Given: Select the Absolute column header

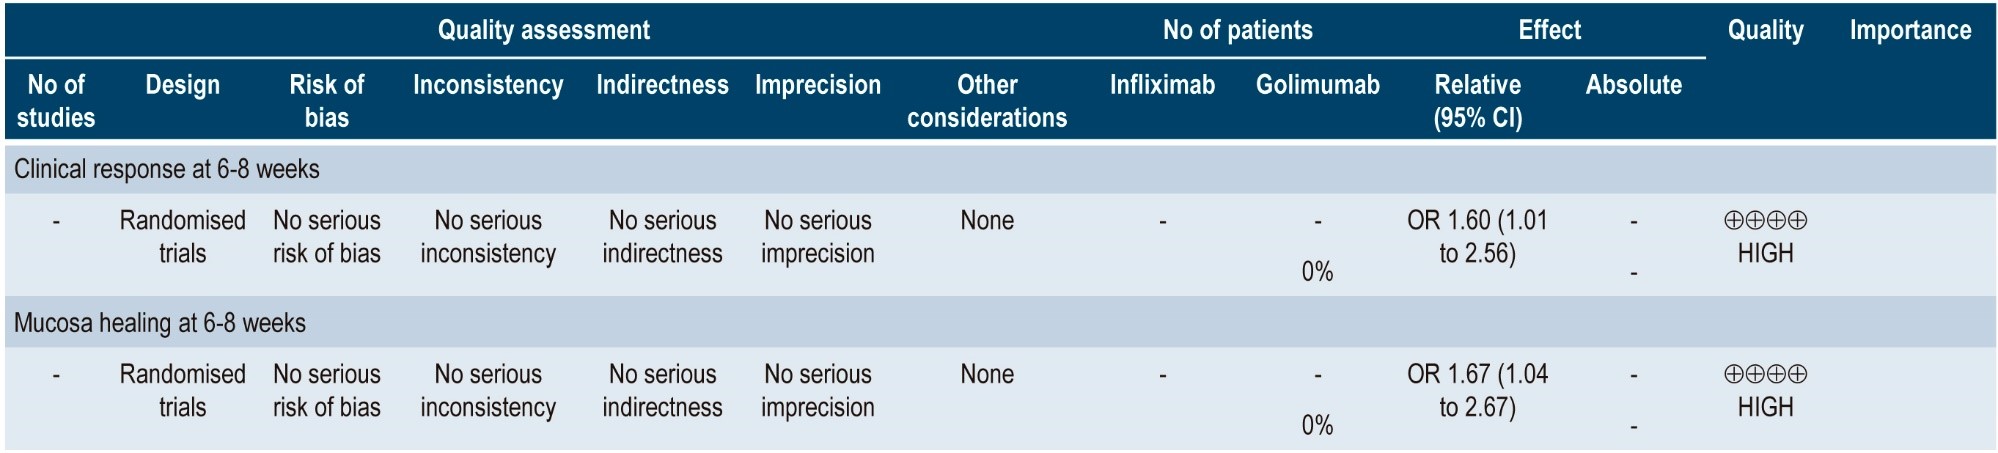Looking at the screenshot, I should tap(1633, 85).
